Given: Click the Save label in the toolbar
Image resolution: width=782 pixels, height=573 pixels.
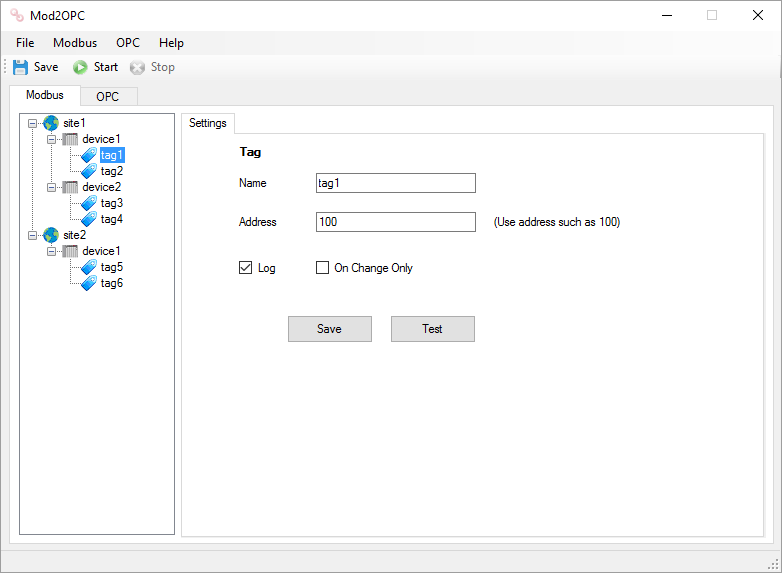Looking at the screenshot, I should (x=46, y=67).
